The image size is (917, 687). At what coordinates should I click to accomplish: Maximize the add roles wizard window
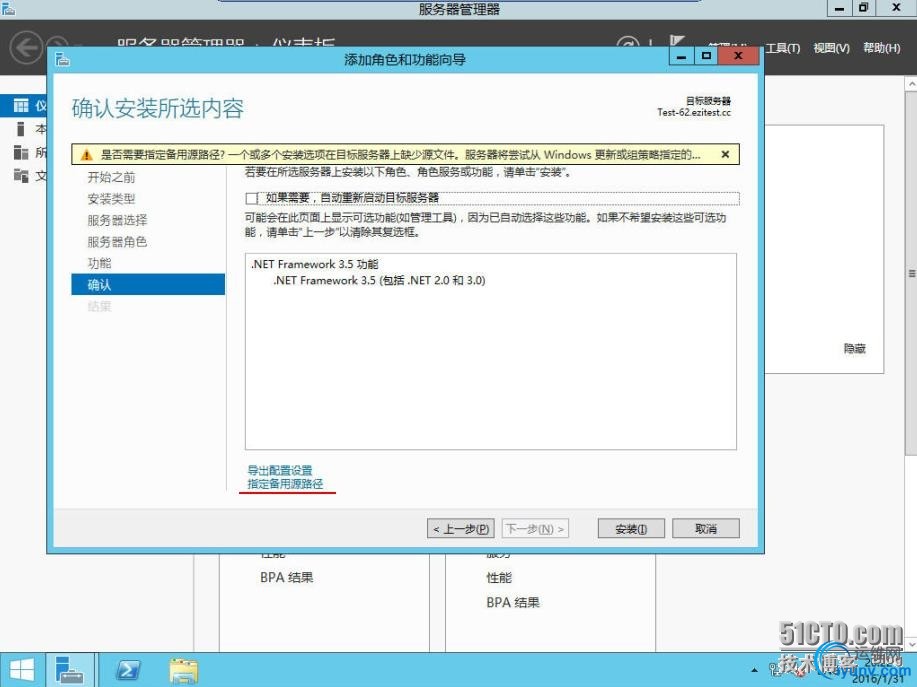(706, 56)
